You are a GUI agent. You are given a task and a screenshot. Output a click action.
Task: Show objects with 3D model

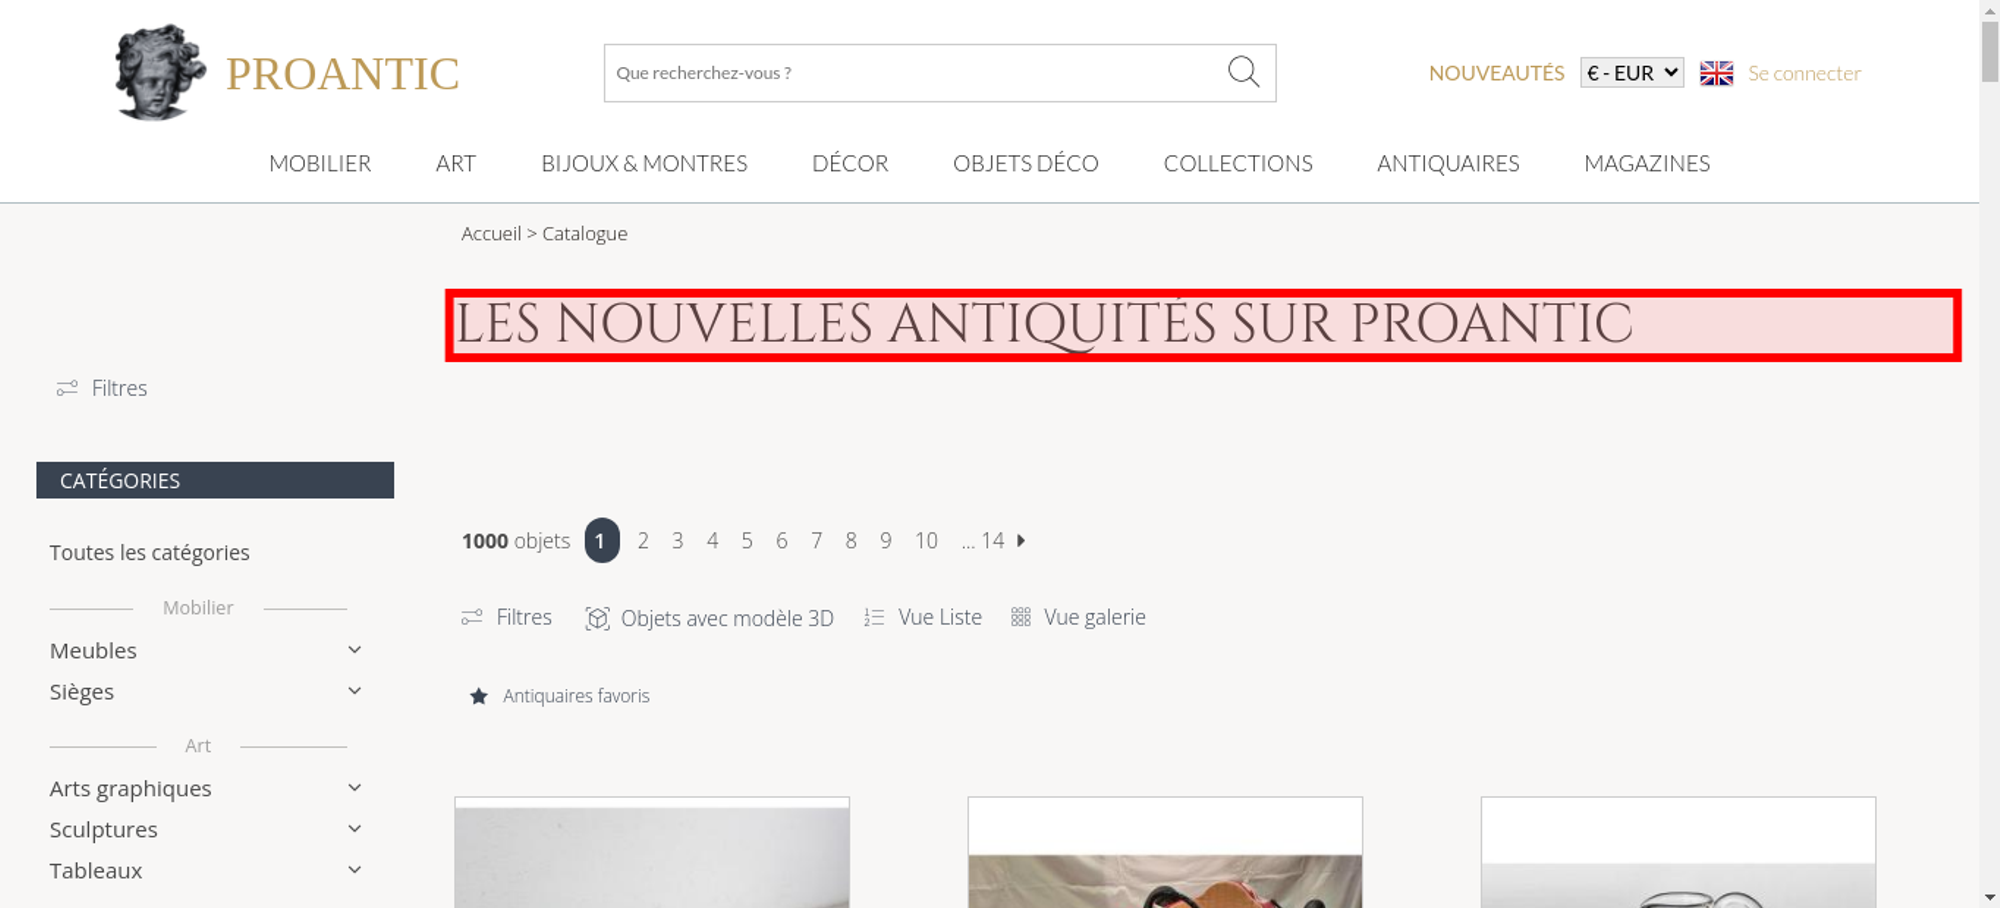coord(710,618)
